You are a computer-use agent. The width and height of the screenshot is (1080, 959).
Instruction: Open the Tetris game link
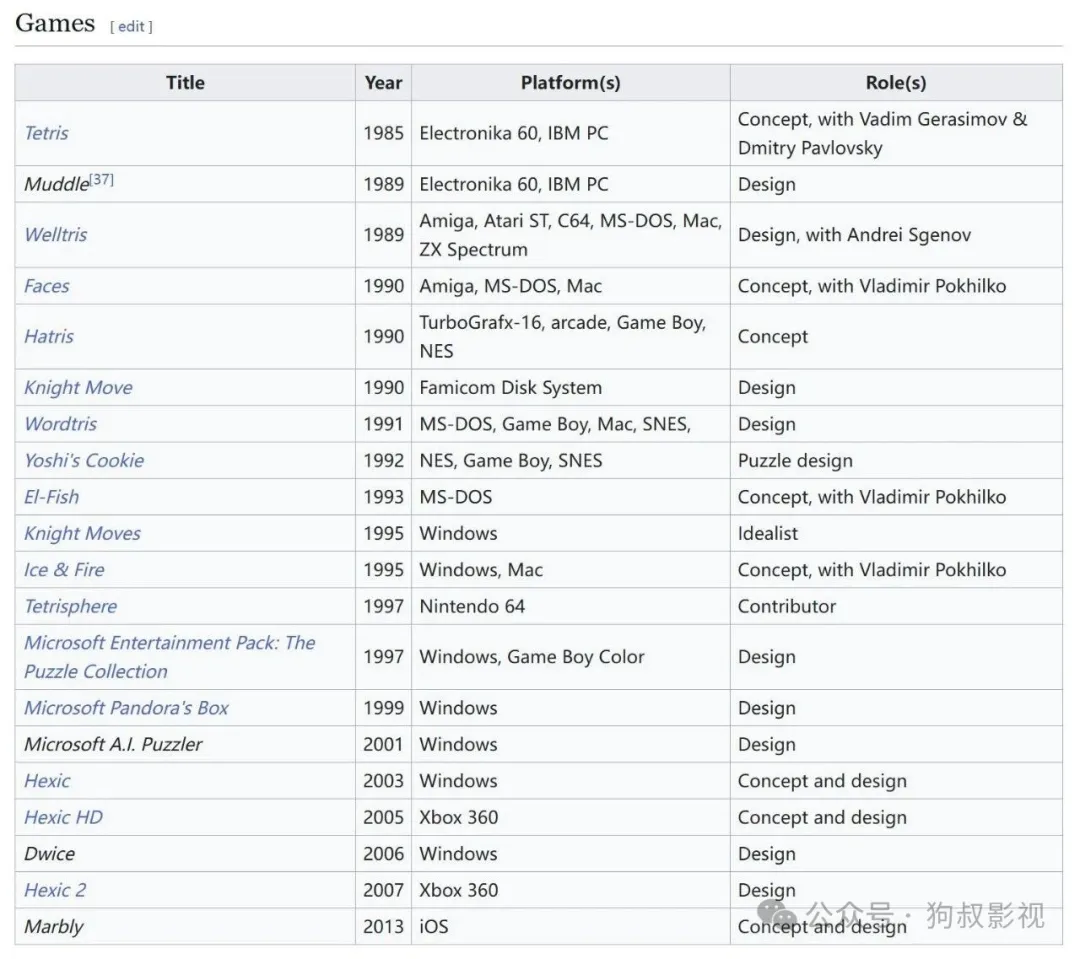[46, 132]
